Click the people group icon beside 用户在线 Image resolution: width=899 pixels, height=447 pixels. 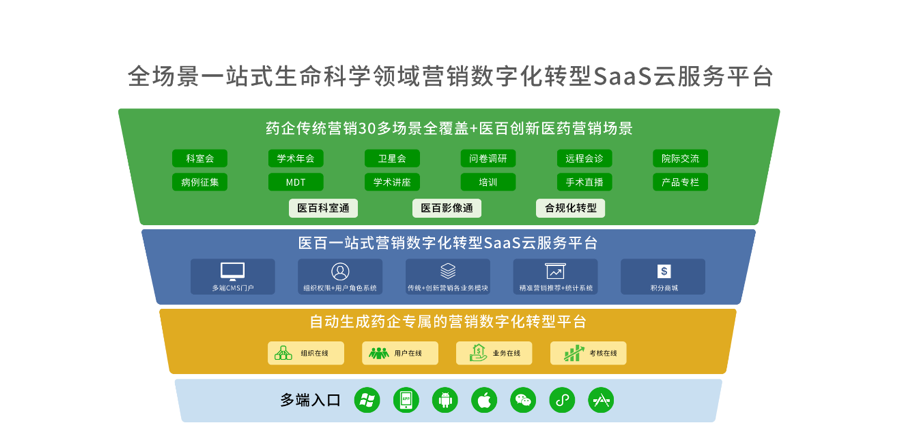378,353
